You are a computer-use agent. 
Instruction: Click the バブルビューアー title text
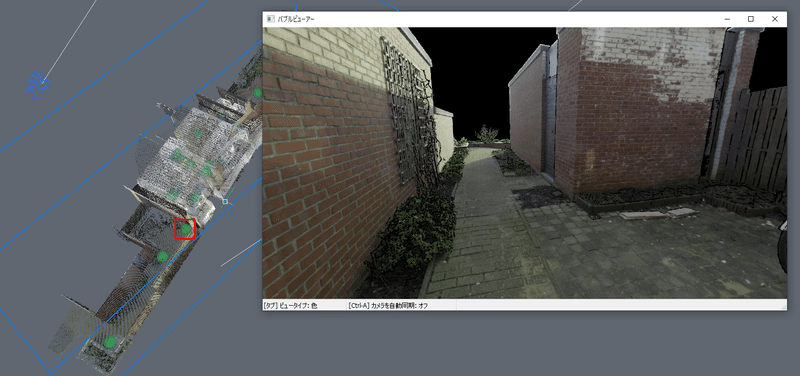(296, 19)
